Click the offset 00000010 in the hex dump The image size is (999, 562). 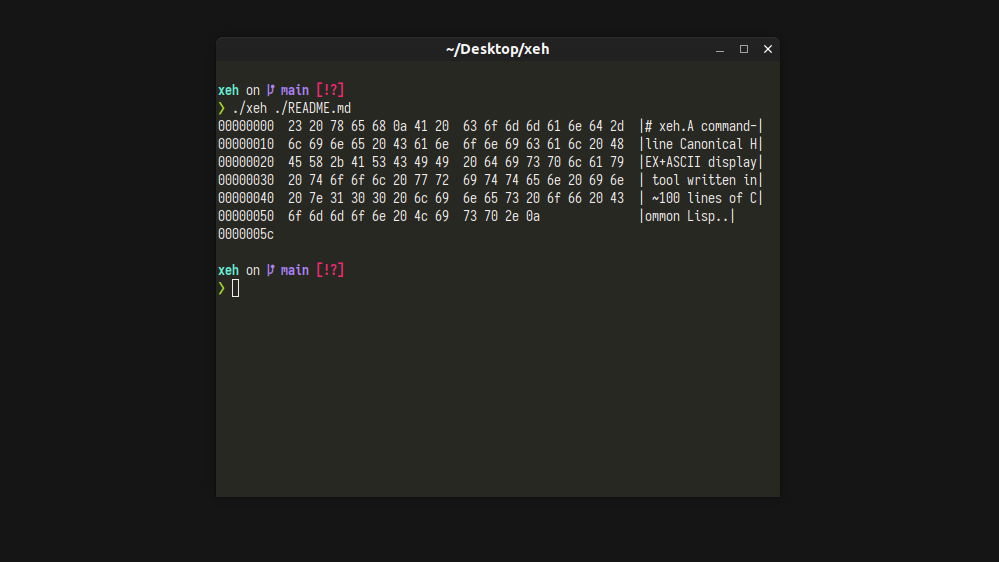(x=246, y=144)
